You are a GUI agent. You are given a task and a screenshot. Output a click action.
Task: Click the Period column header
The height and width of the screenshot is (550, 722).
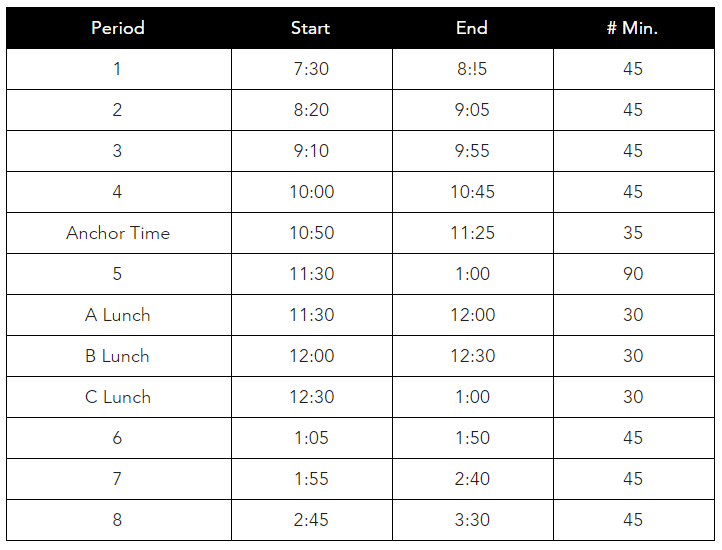pos(118,28)
